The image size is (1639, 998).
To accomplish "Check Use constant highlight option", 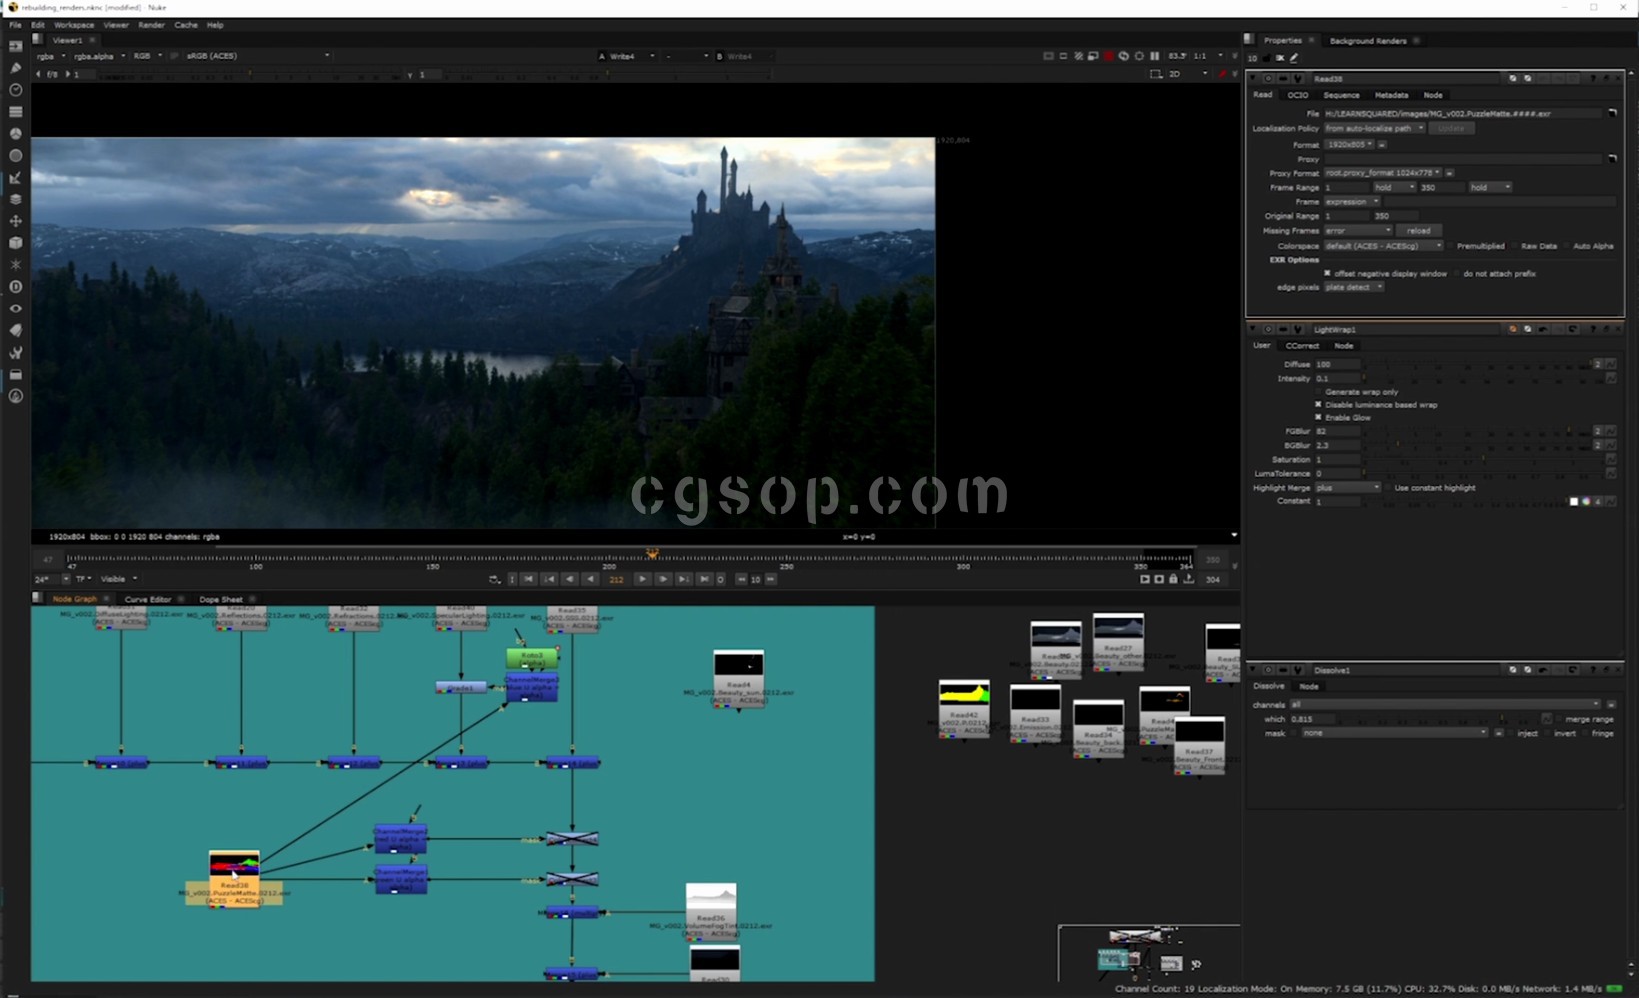I will point(1388,488).
